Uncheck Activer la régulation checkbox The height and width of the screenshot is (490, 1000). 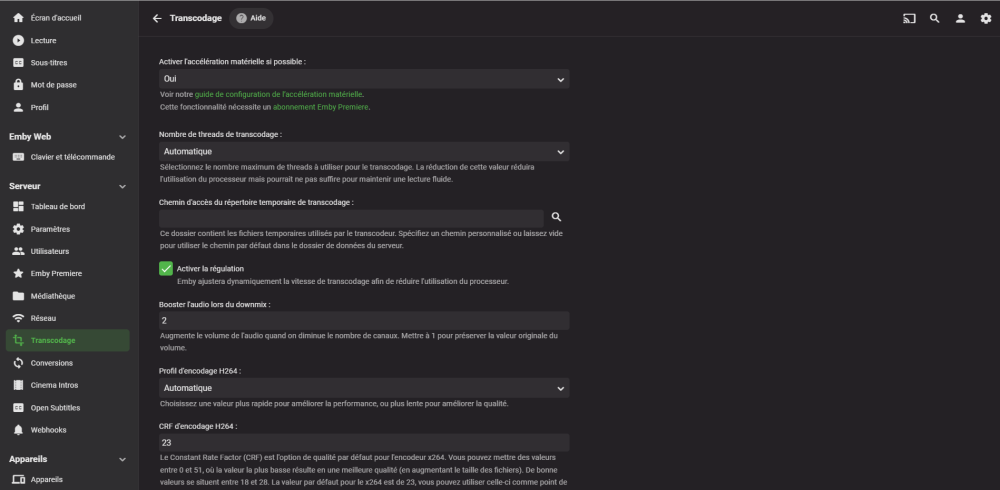[166, 268]
